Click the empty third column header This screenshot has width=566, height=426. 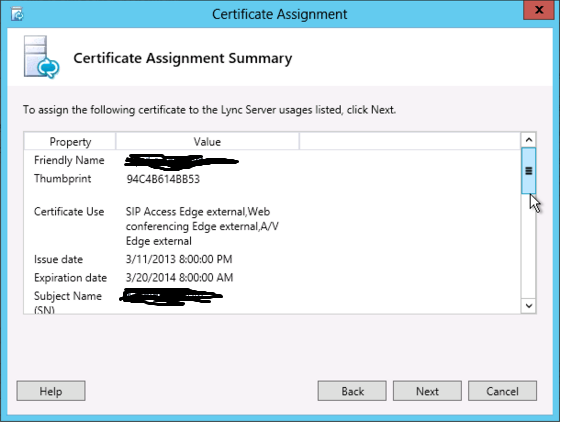[410, 142]
